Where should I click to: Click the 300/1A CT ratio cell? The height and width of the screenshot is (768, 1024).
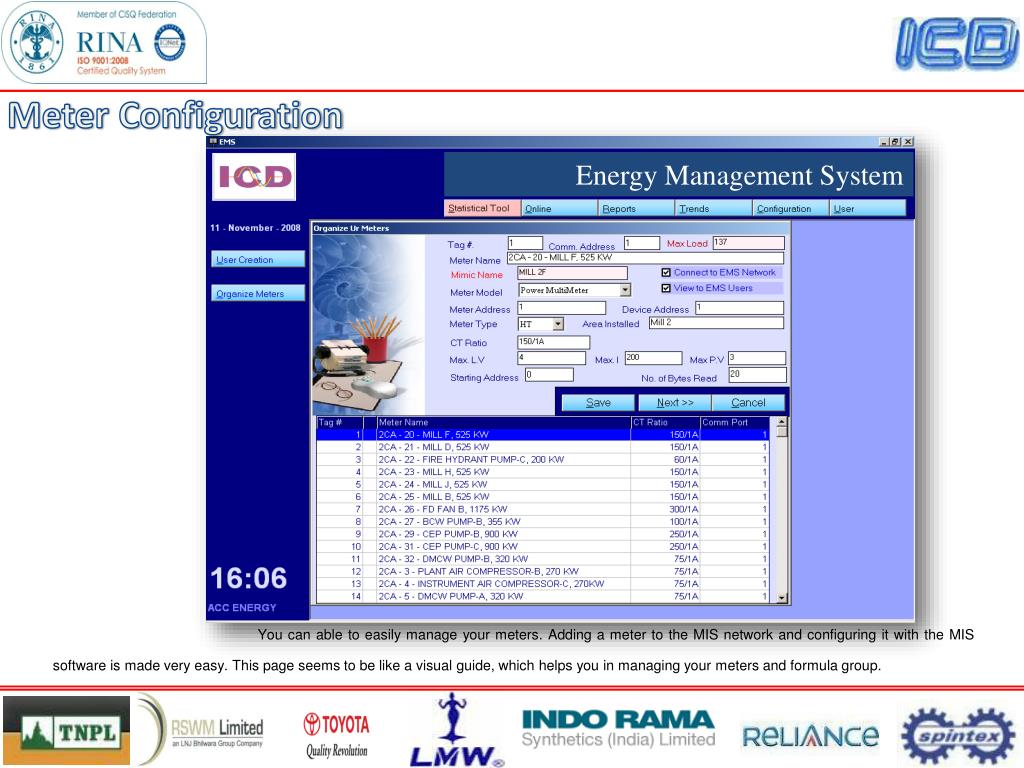[x=665, y=509]
